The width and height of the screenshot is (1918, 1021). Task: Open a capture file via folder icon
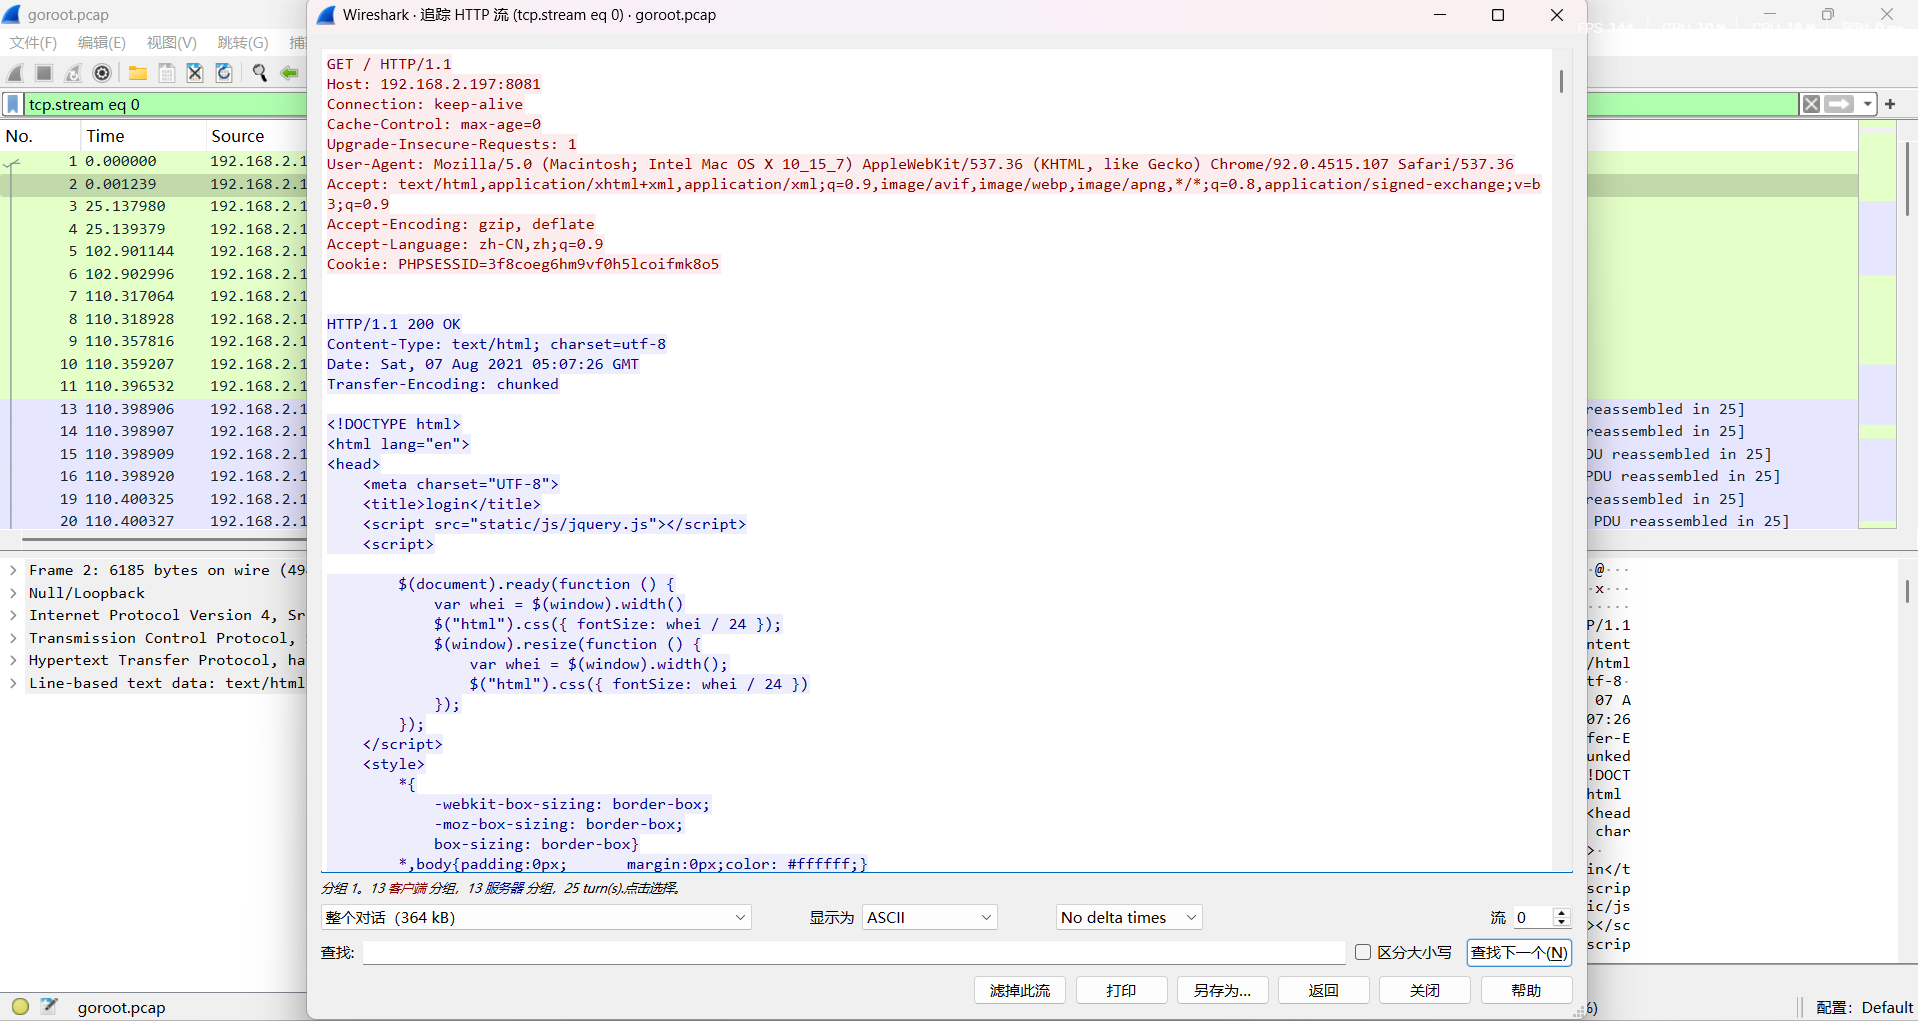[x=138, y=73]
